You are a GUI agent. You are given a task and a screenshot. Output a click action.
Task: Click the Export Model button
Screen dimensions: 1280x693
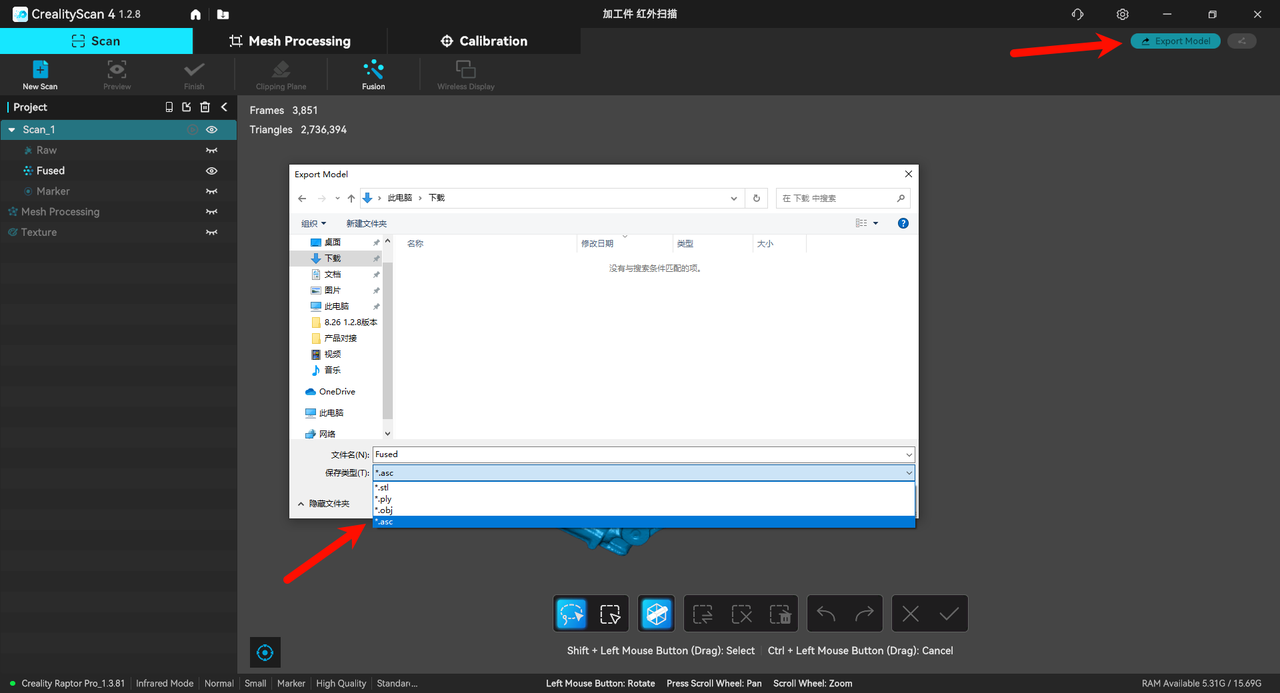point(1175,41)
